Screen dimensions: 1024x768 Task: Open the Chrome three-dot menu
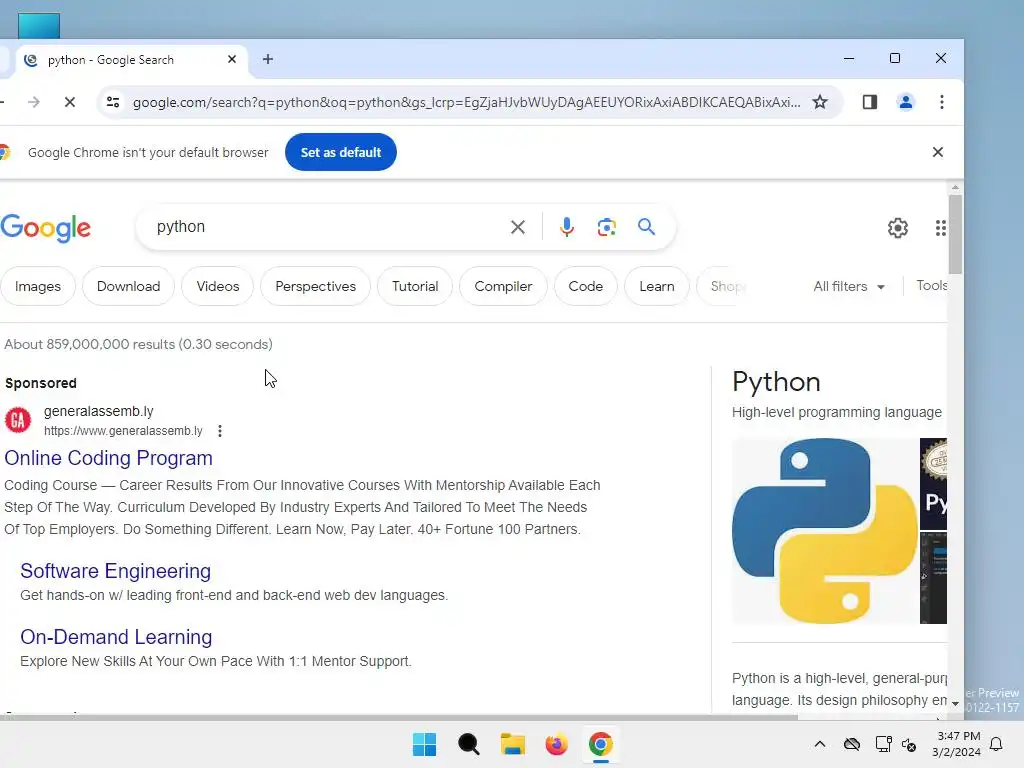coord(941,102)
